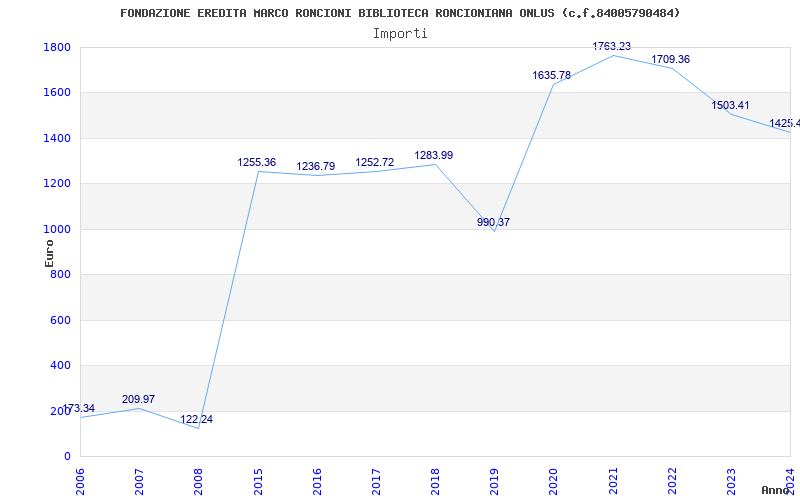This screenshot has width=800, height=500.
Task: Click data label 1283.99
Action: click(x=434, y=155)
